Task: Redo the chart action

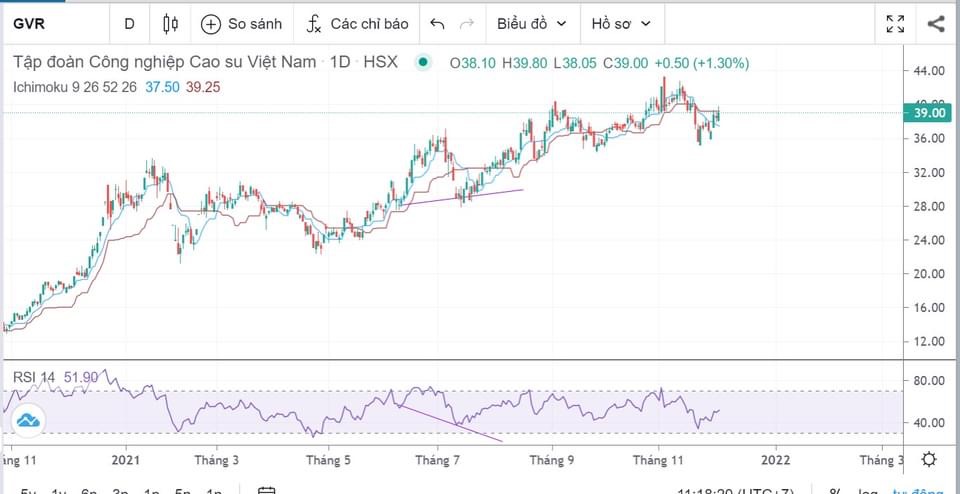Action: pyautogui.click(x=467, y=24)
